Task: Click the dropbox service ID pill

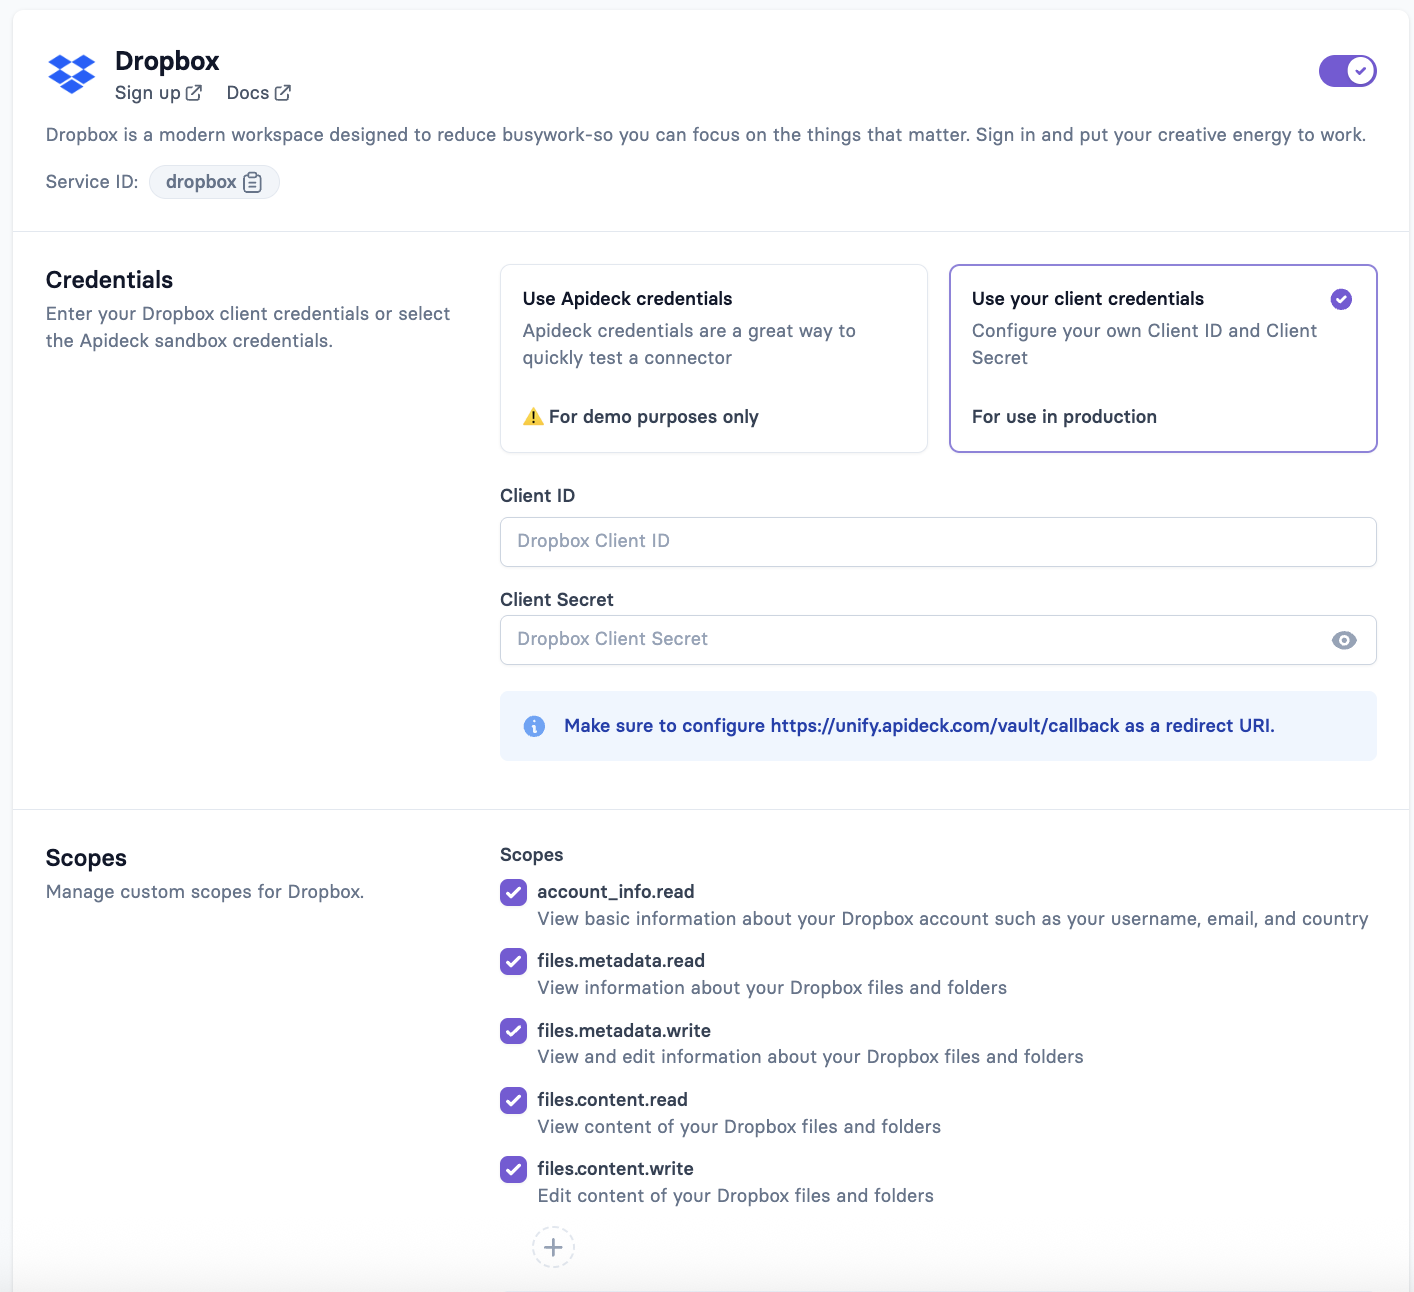Action: [x=214, y=182]
